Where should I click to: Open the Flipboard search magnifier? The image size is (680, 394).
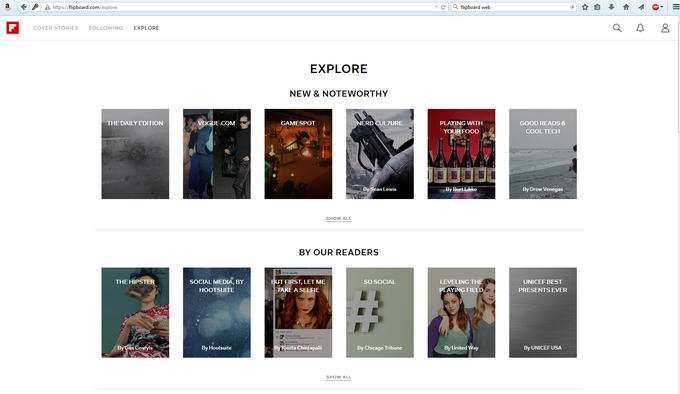tap(617, 28)
